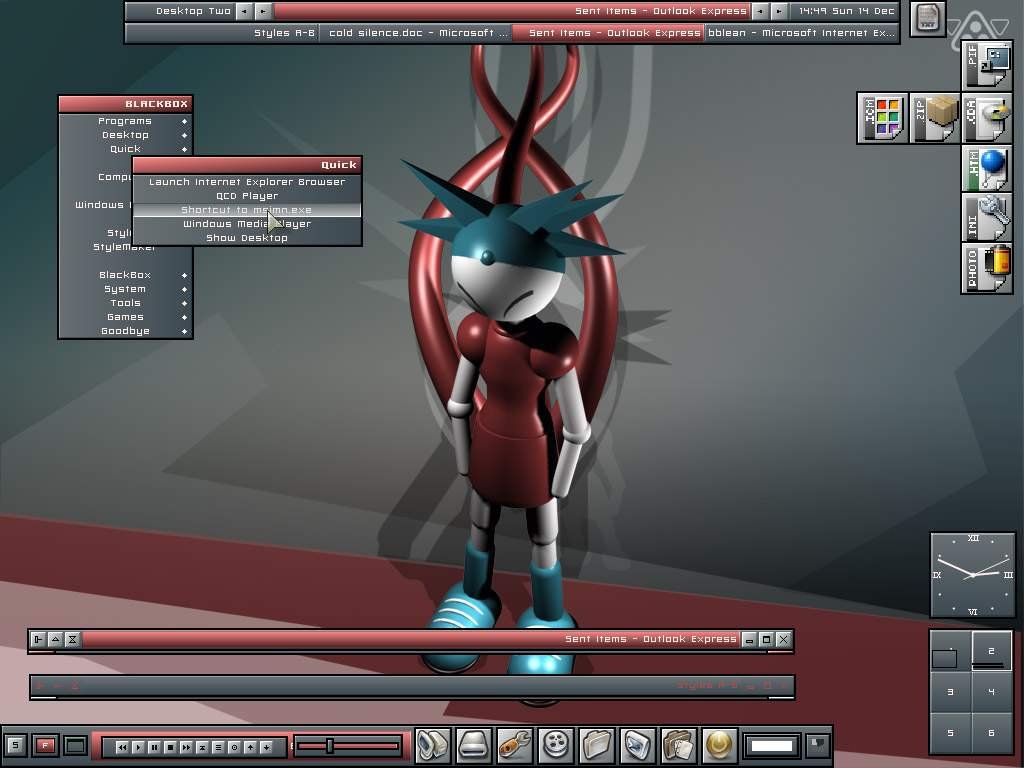Expand the Desktop submenu
The image size is (1024, 768).
pyautogui.click(x=125, y=135)
